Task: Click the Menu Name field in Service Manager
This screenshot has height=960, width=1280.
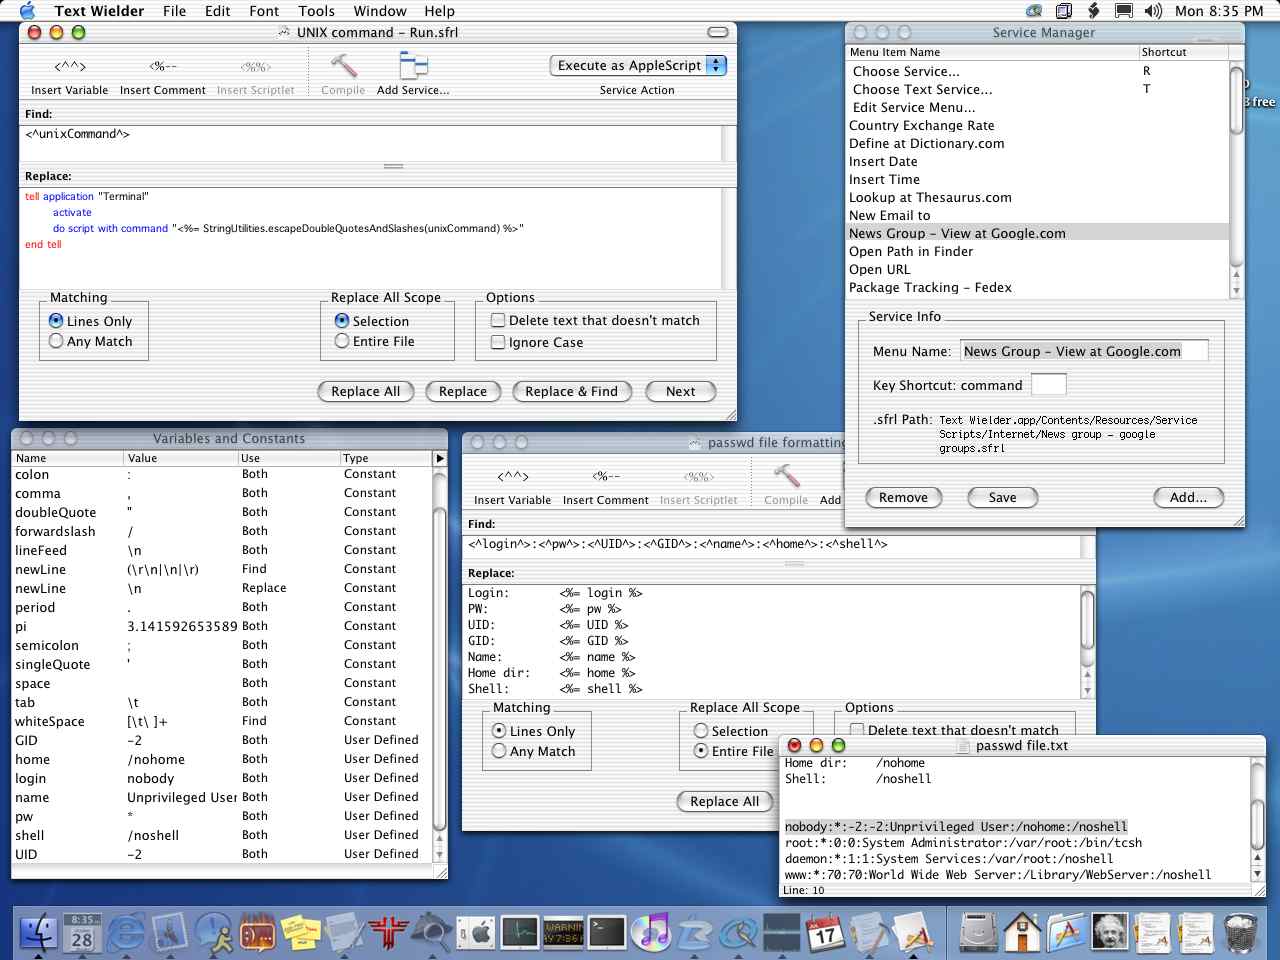Action: point(1084,351)
